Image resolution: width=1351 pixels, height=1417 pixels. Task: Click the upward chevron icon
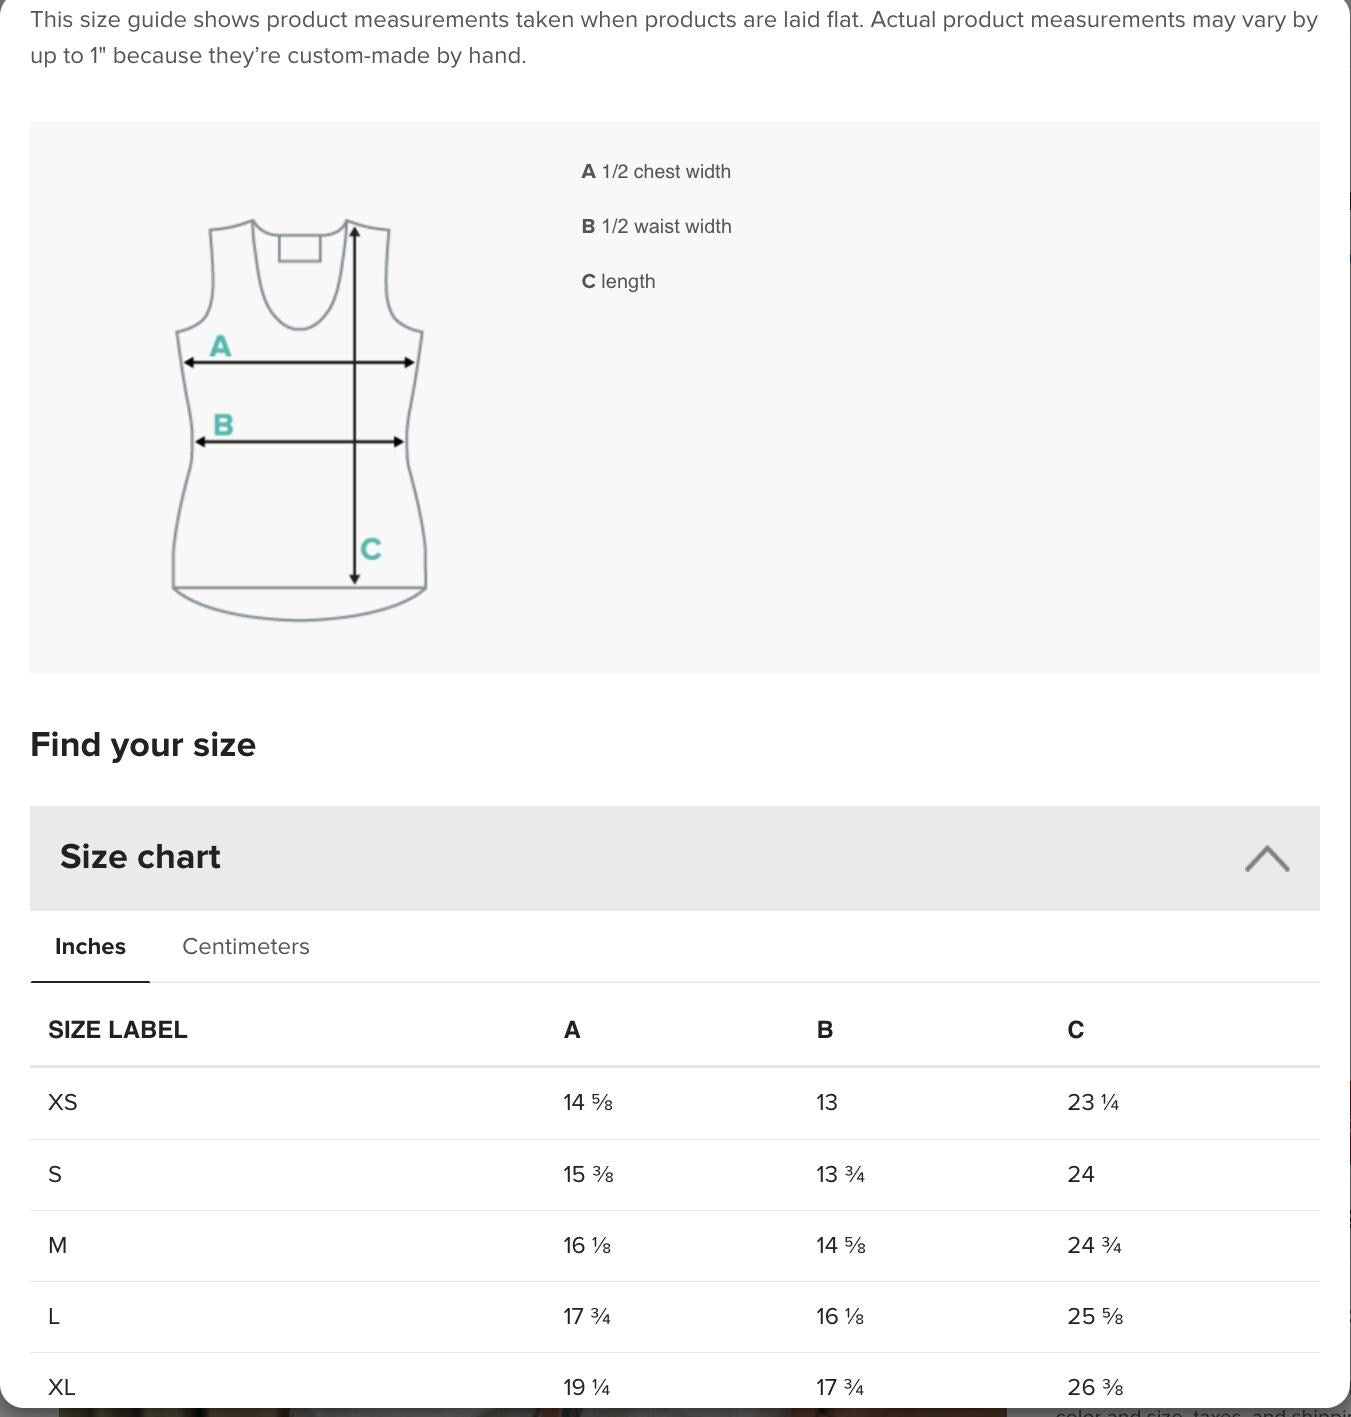point(1267,858)
